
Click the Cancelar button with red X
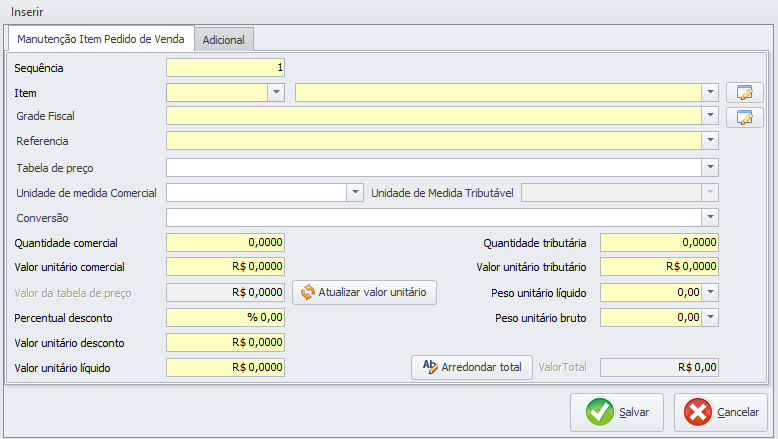[720, 412]
